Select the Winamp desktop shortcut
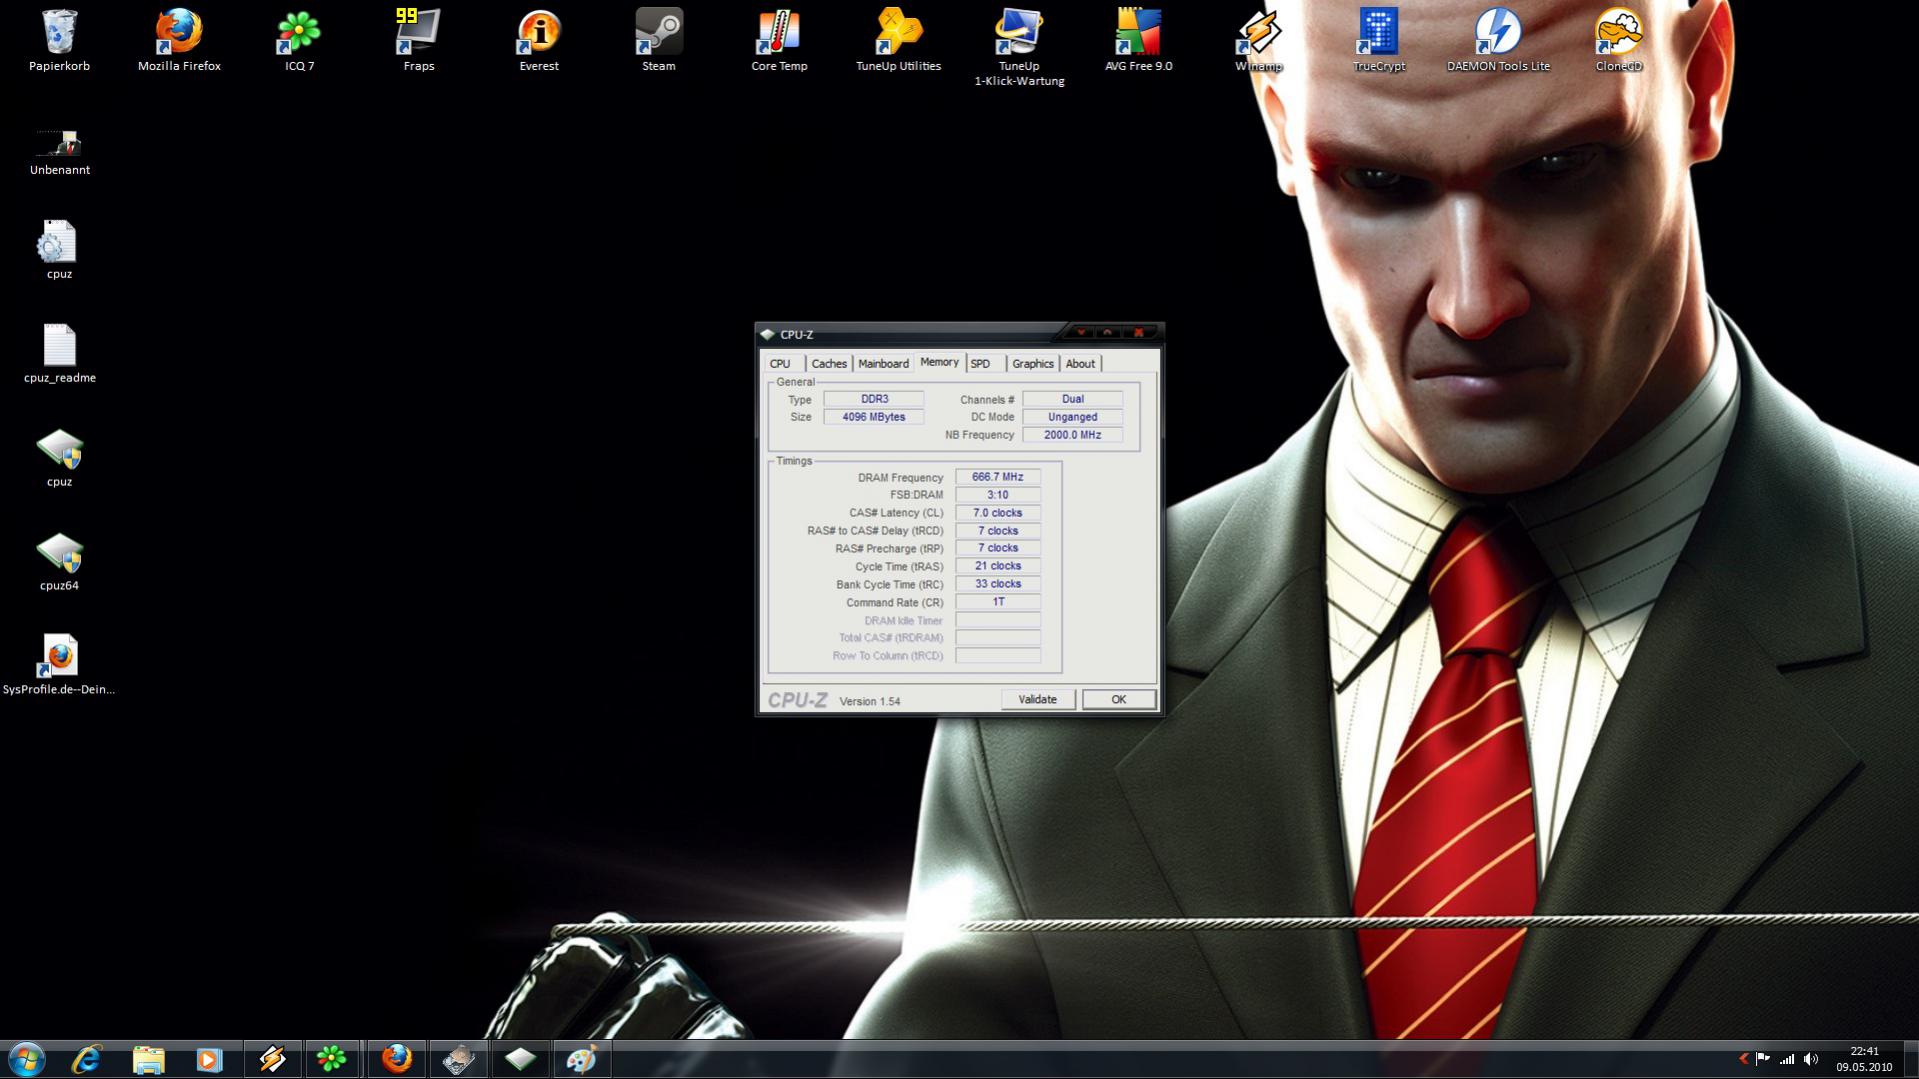Image resolution: width=1919 pixels, height=1079 pixels. 1258,40
